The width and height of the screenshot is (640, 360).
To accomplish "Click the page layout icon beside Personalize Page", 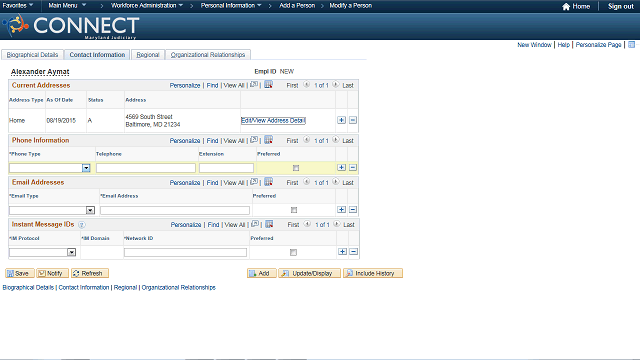I will pos(631,44).
